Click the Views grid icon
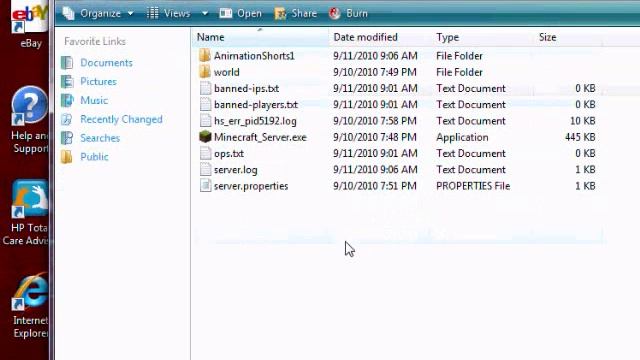640x360 pixels. coord(152,13)
